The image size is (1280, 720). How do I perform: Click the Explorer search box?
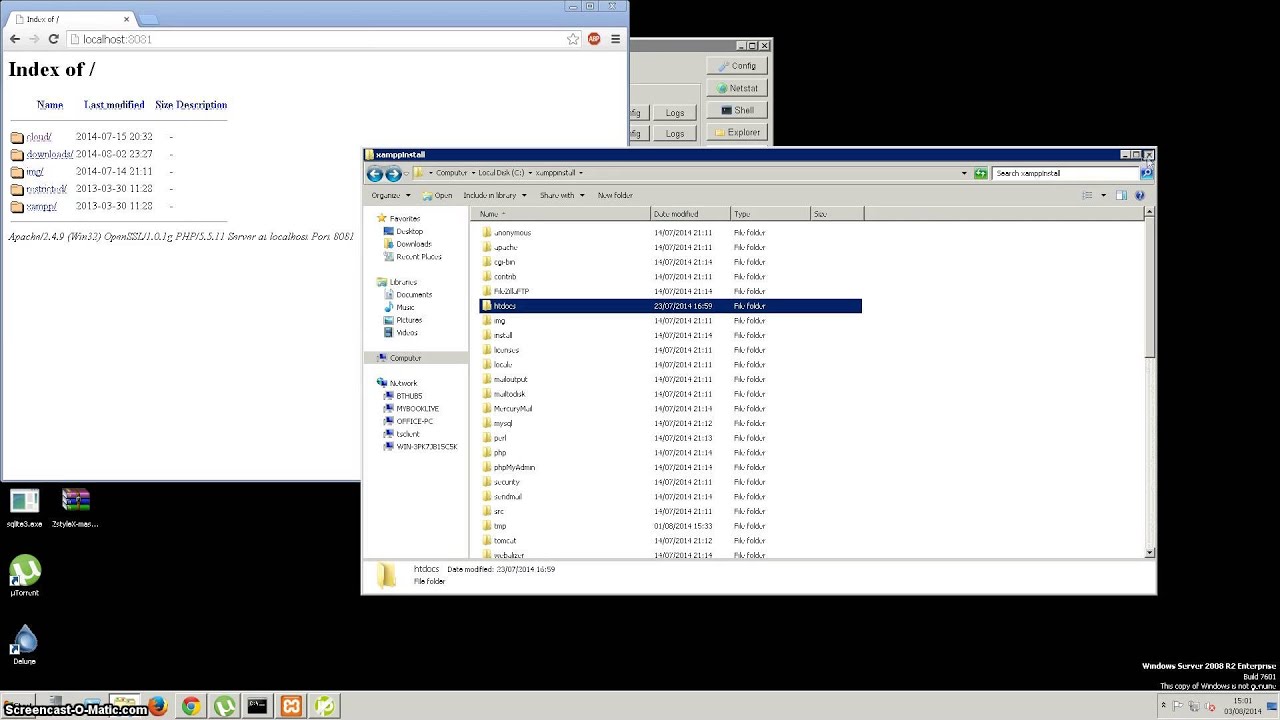pyautogui.click(x=1066, y=173)
